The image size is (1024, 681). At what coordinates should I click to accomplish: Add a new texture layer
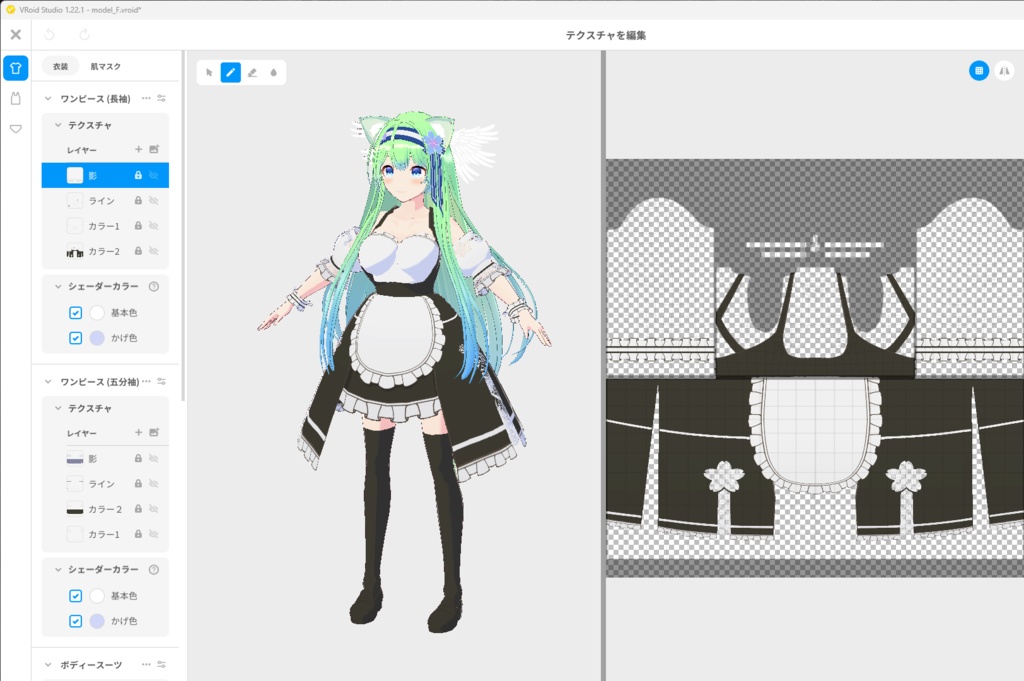pos(137,148)
